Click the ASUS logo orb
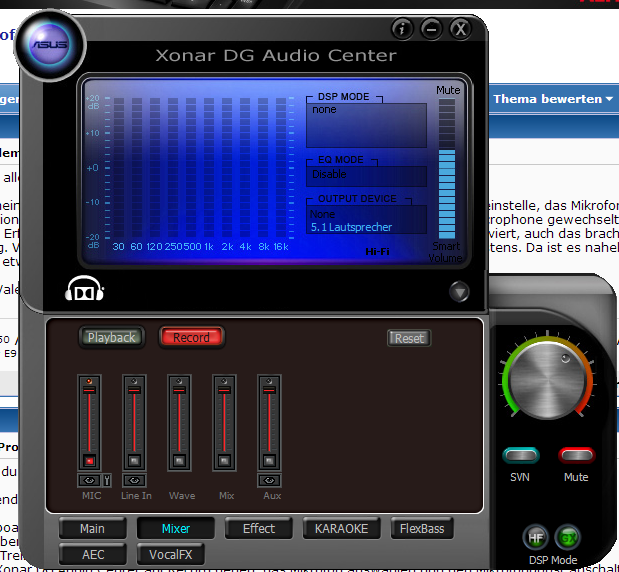Image resolution: width=619 pixels, height=572 pixels. point(50,45)
